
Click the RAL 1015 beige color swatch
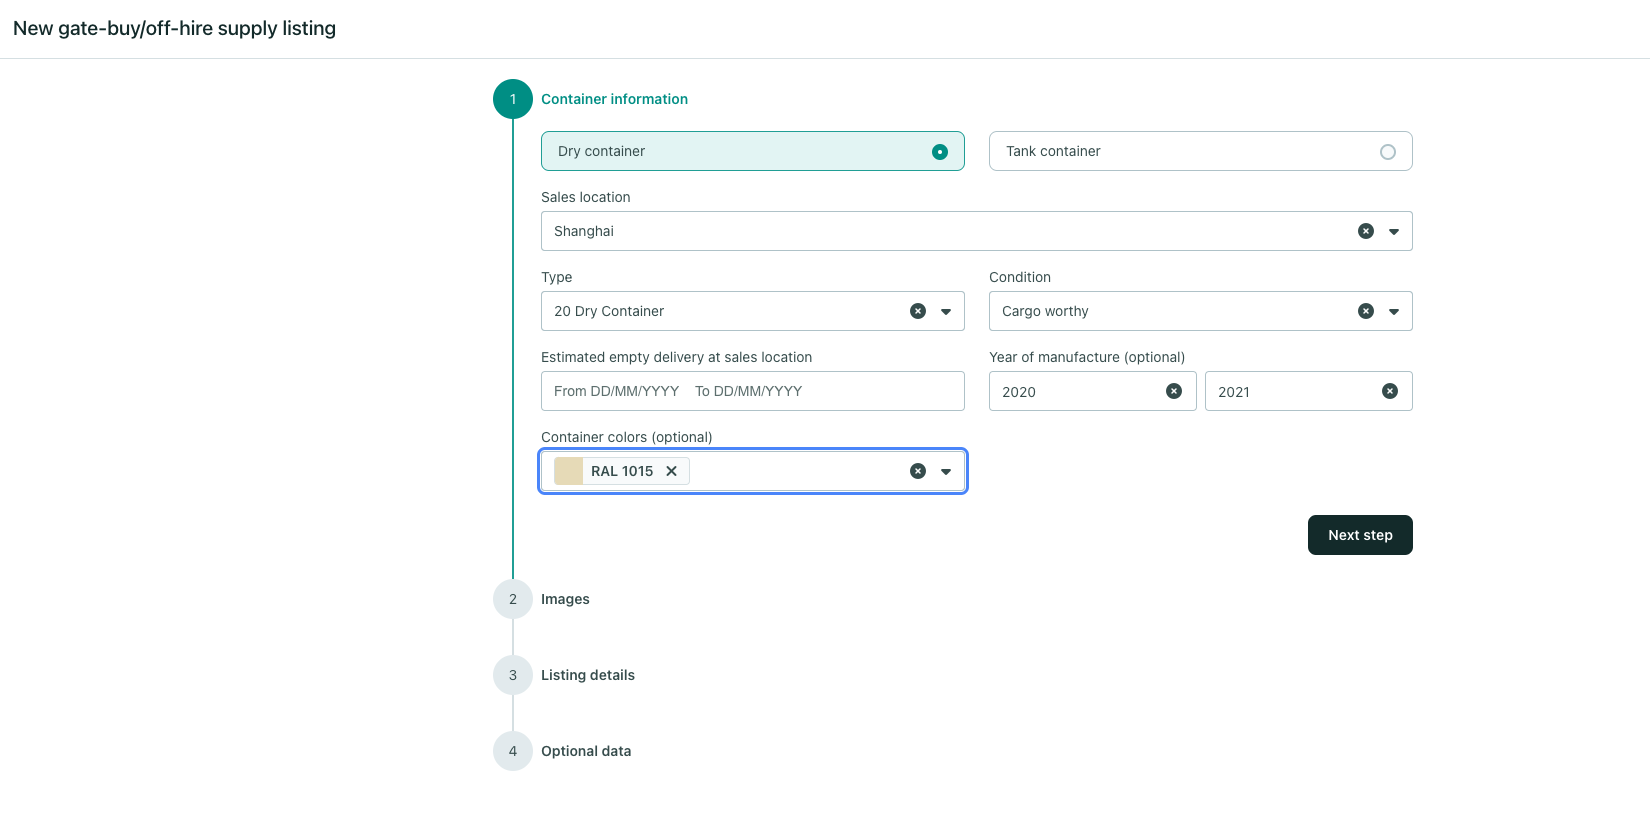pos(569,471)
